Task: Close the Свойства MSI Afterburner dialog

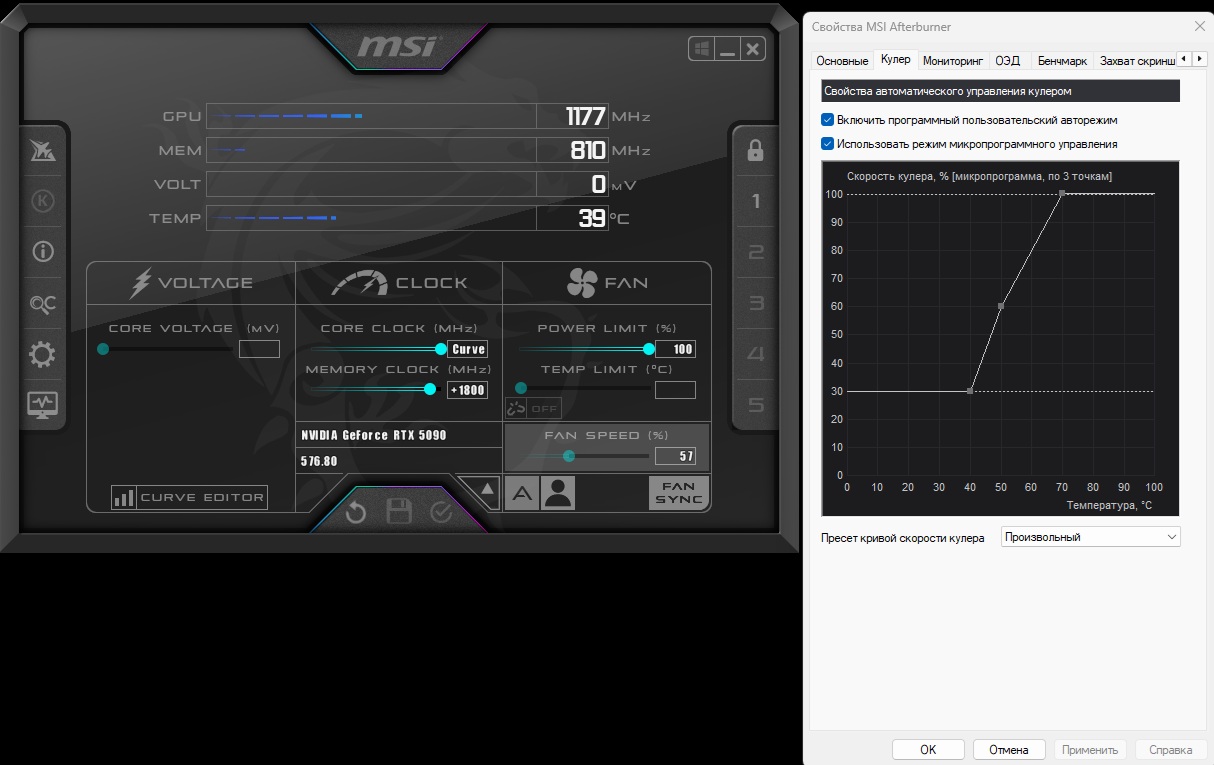Action: click(1199, 27)
